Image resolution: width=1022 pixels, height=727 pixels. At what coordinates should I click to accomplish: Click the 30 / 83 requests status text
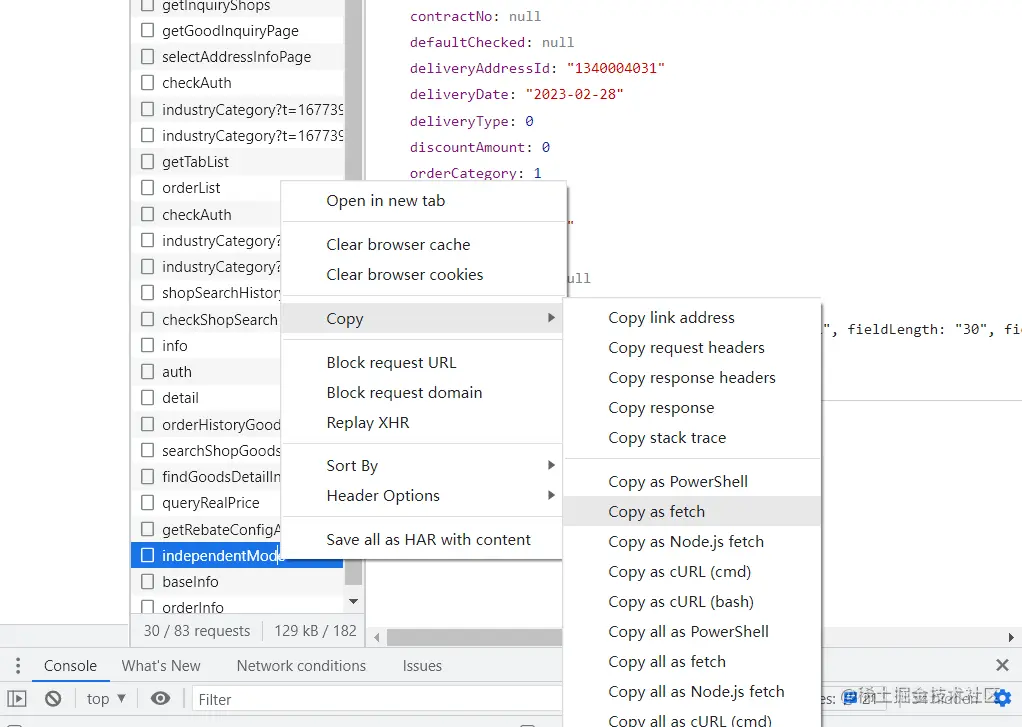tap(197, 631)
